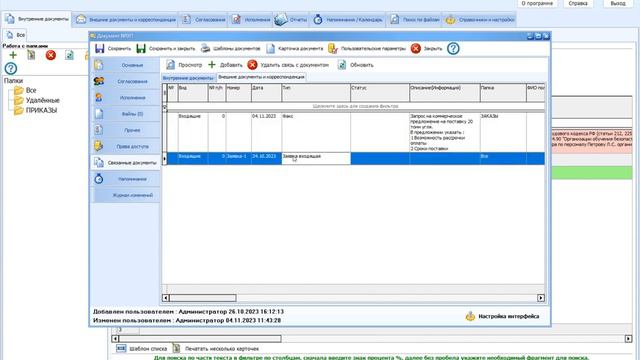Click right arrow of main window horizontal scrollbar
640x360 pixels.
click(x=628, y=339)
